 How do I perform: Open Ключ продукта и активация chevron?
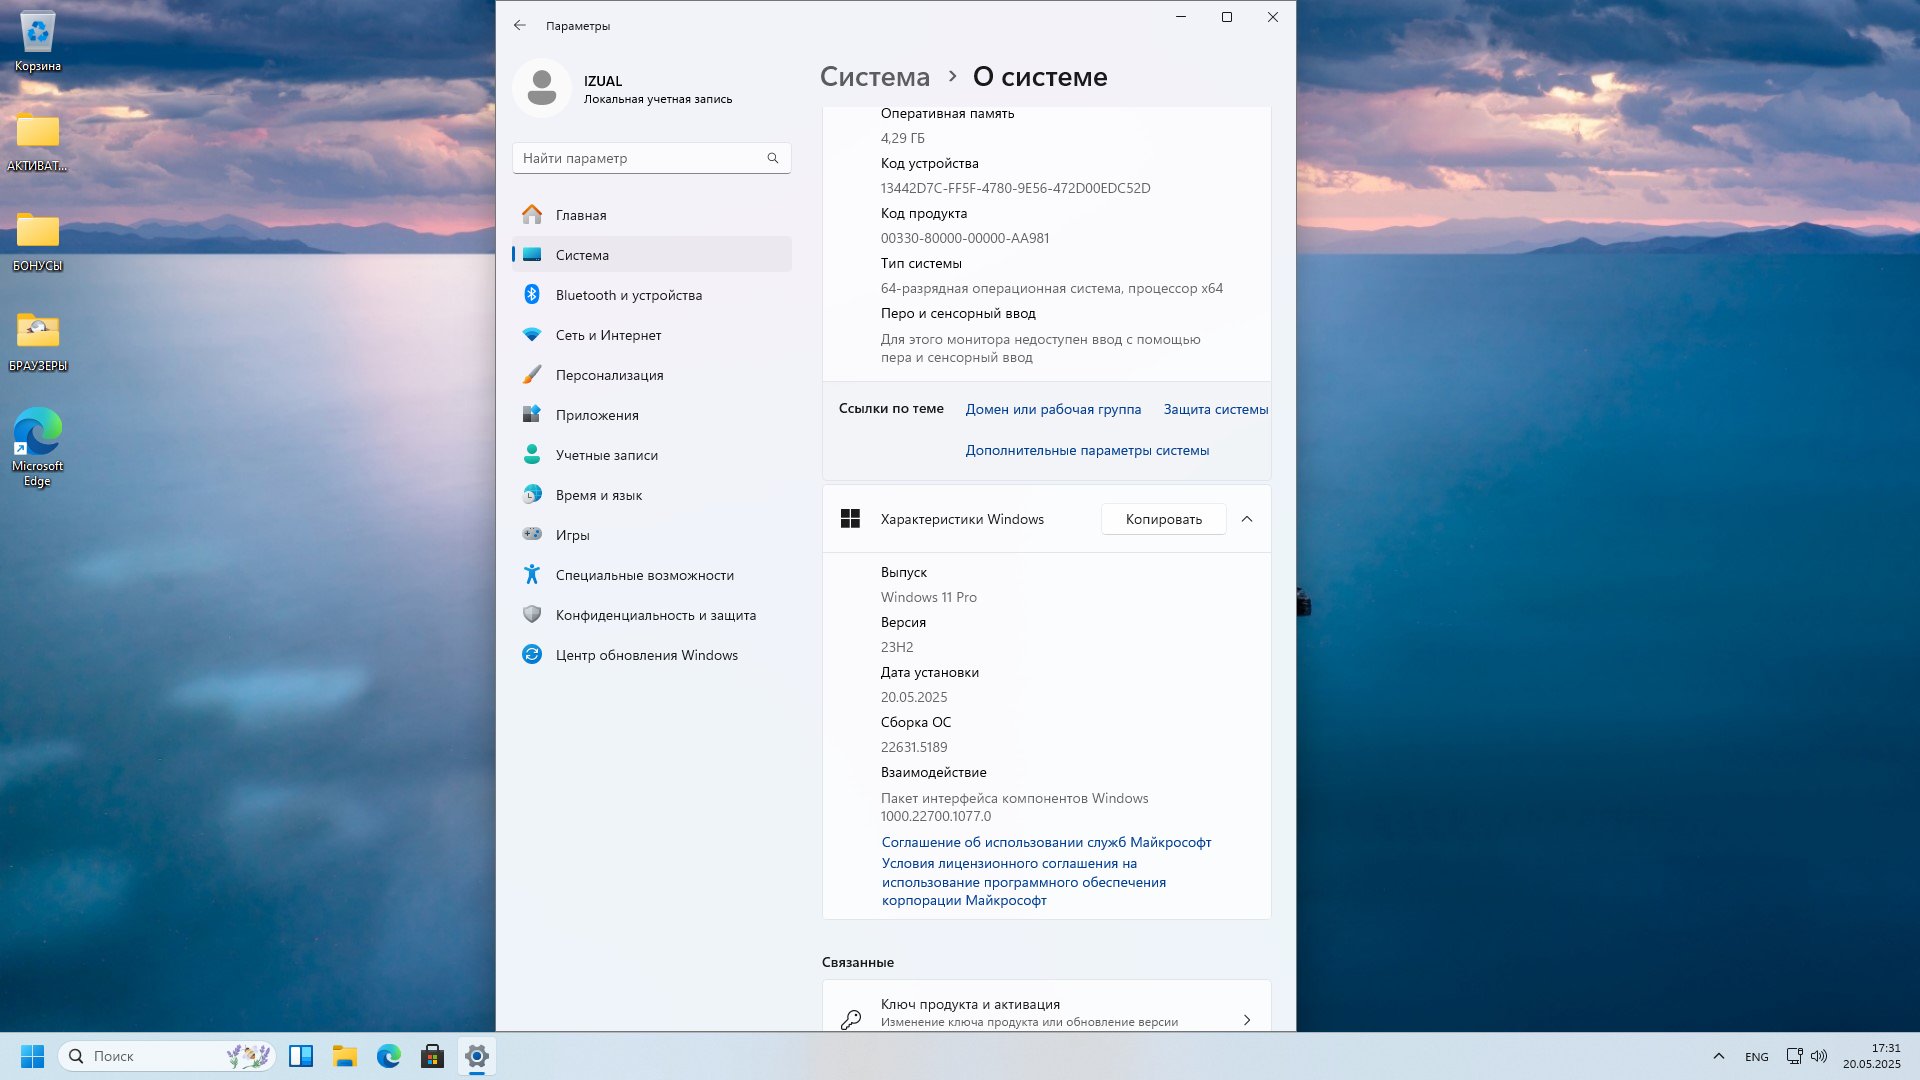pos(1247,1020)
